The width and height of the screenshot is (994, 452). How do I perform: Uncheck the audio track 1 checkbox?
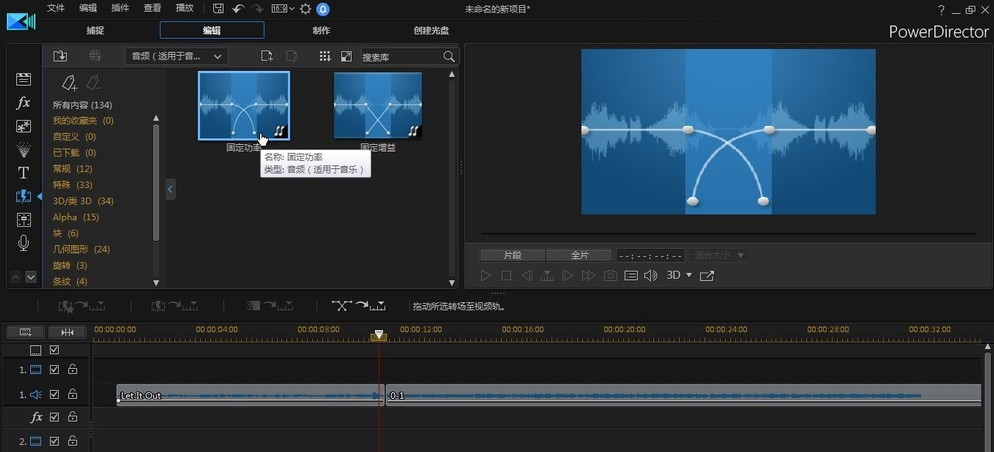[x=55, y=395]
